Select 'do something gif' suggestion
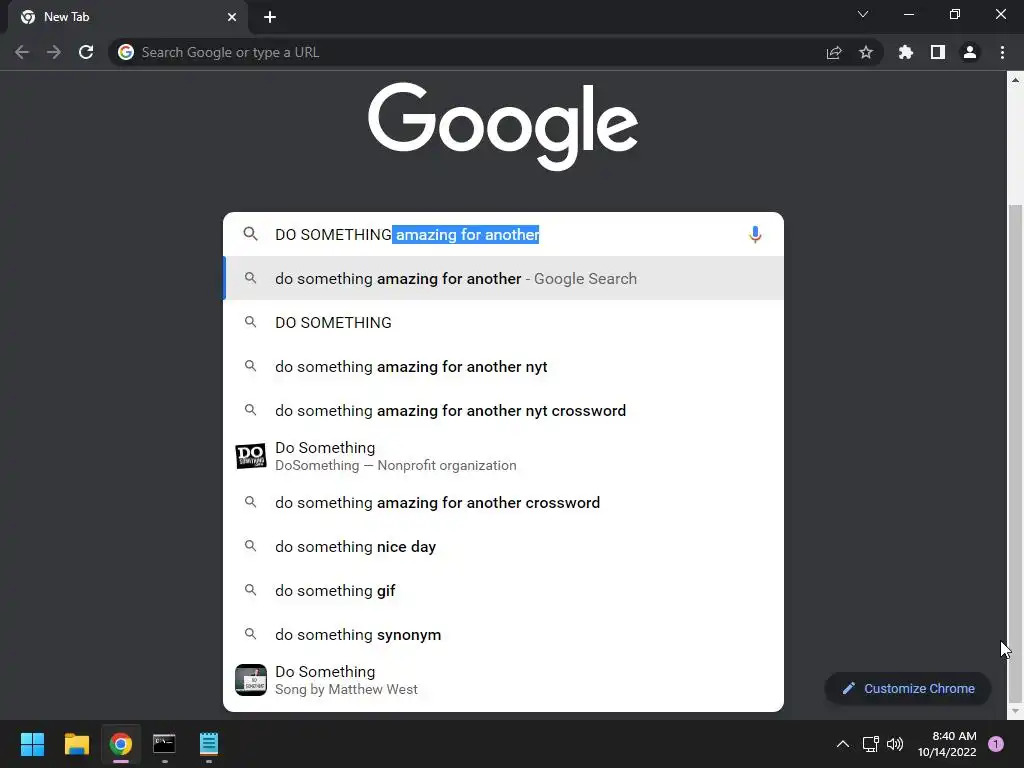The width and height of the screenshot is (1024, 768). (x=504, y=590)
